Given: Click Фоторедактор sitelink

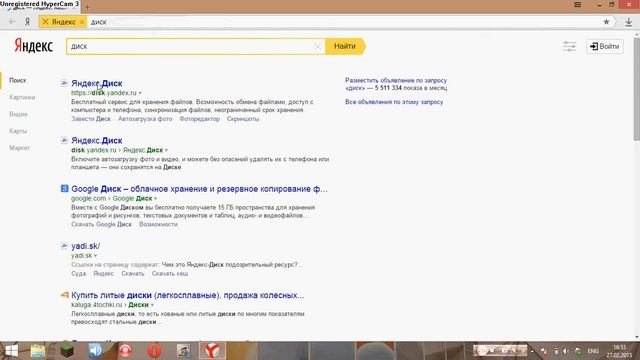Looking at the screenshot, I should pos(200,119).
